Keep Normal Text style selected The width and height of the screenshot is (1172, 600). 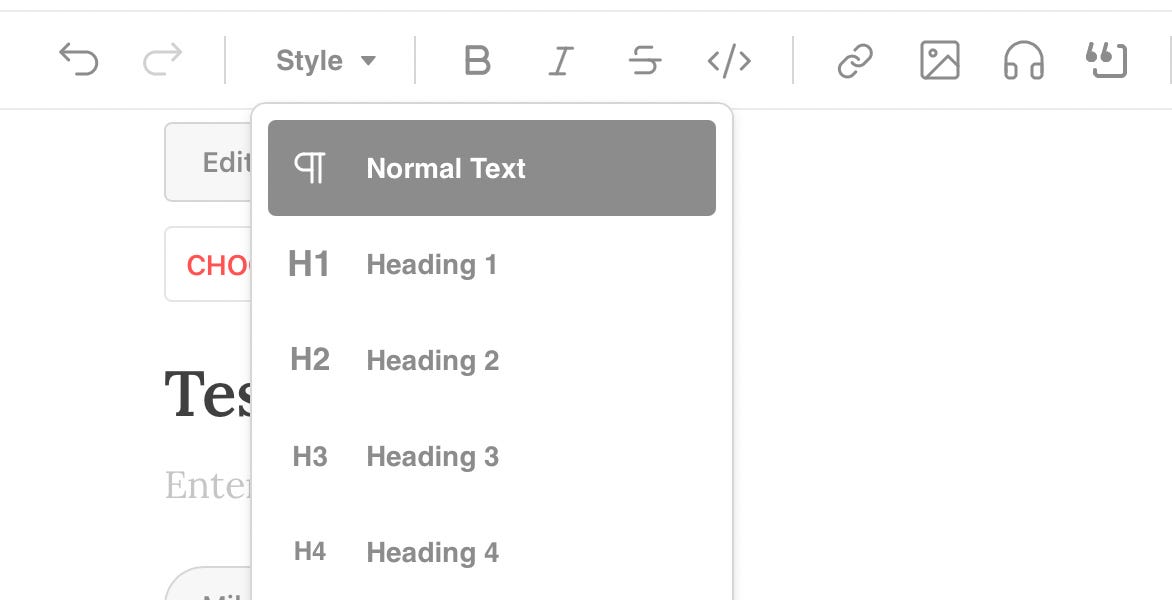pos(445,167)
